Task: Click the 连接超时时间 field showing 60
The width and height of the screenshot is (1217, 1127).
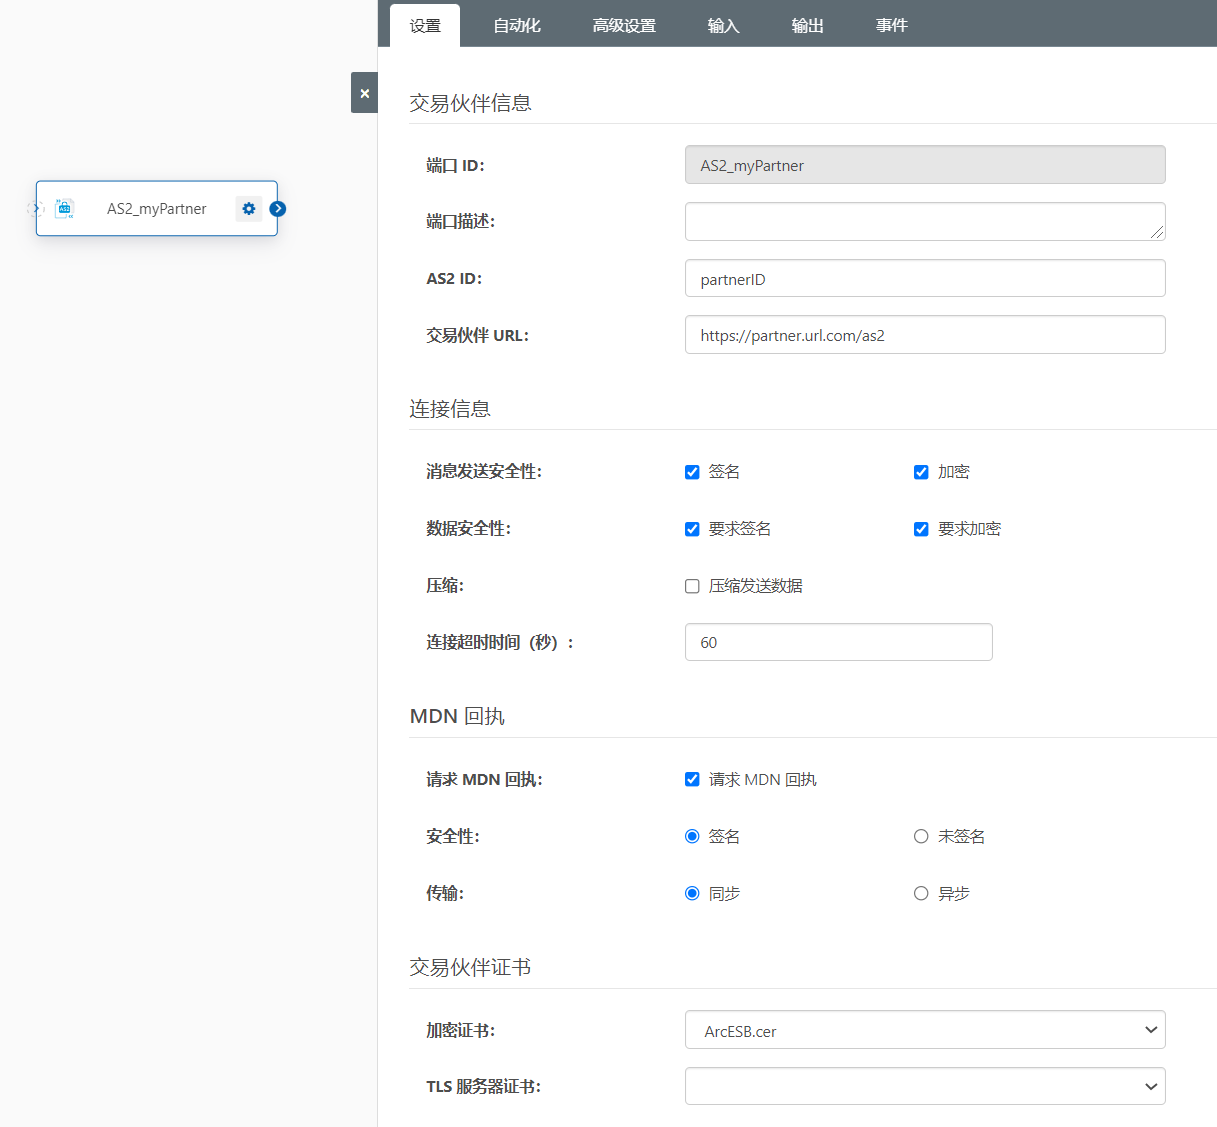Action: click(x=838, y=642)
